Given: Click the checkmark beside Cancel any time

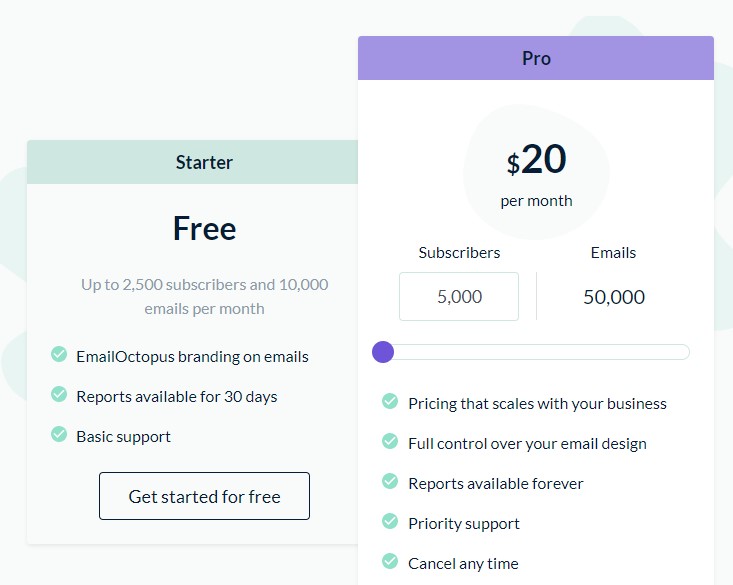Looking at the screenshot, I should click(390, 562).
